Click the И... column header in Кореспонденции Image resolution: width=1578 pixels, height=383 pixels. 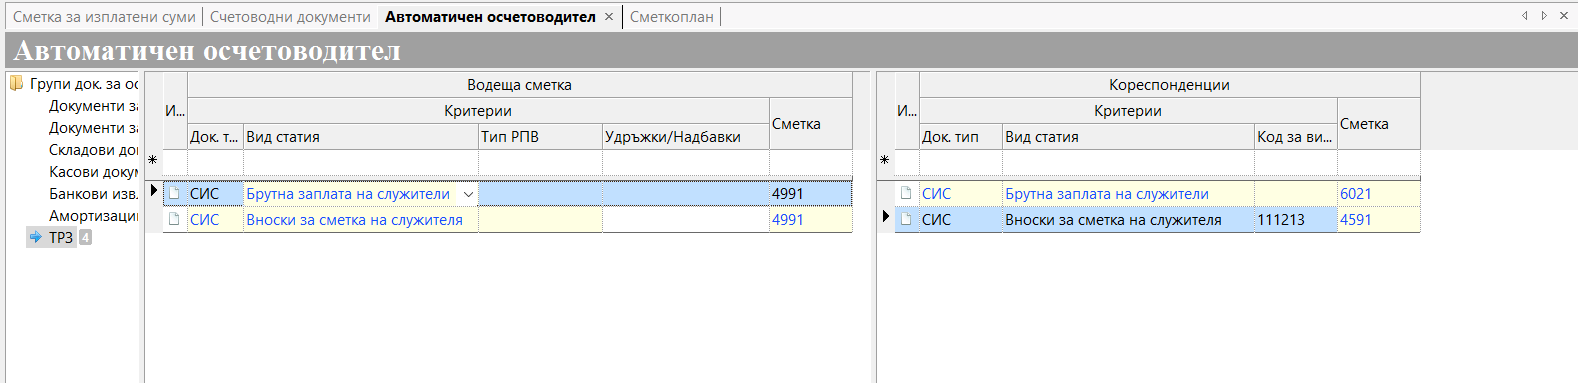coord(907,111)
